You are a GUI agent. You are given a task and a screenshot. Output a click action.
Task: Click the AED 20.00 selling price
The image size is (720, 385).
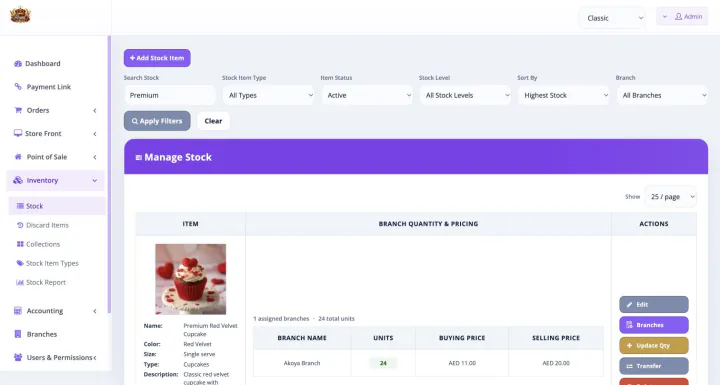coord(556,363)
